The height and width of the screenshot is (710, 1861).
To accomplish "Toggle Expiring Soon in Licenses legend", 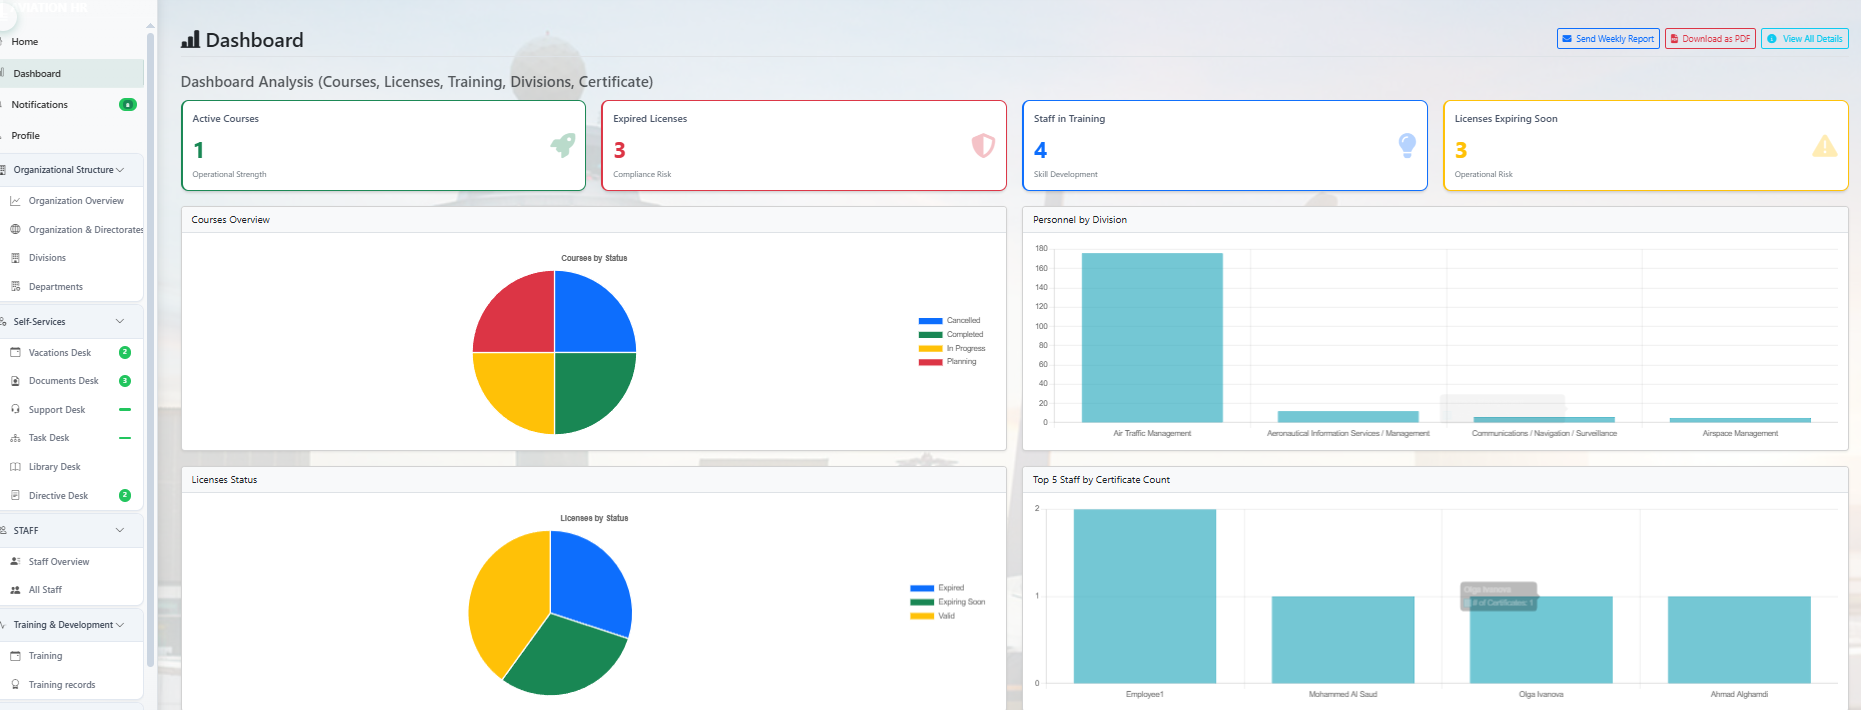I will [948, 602].
